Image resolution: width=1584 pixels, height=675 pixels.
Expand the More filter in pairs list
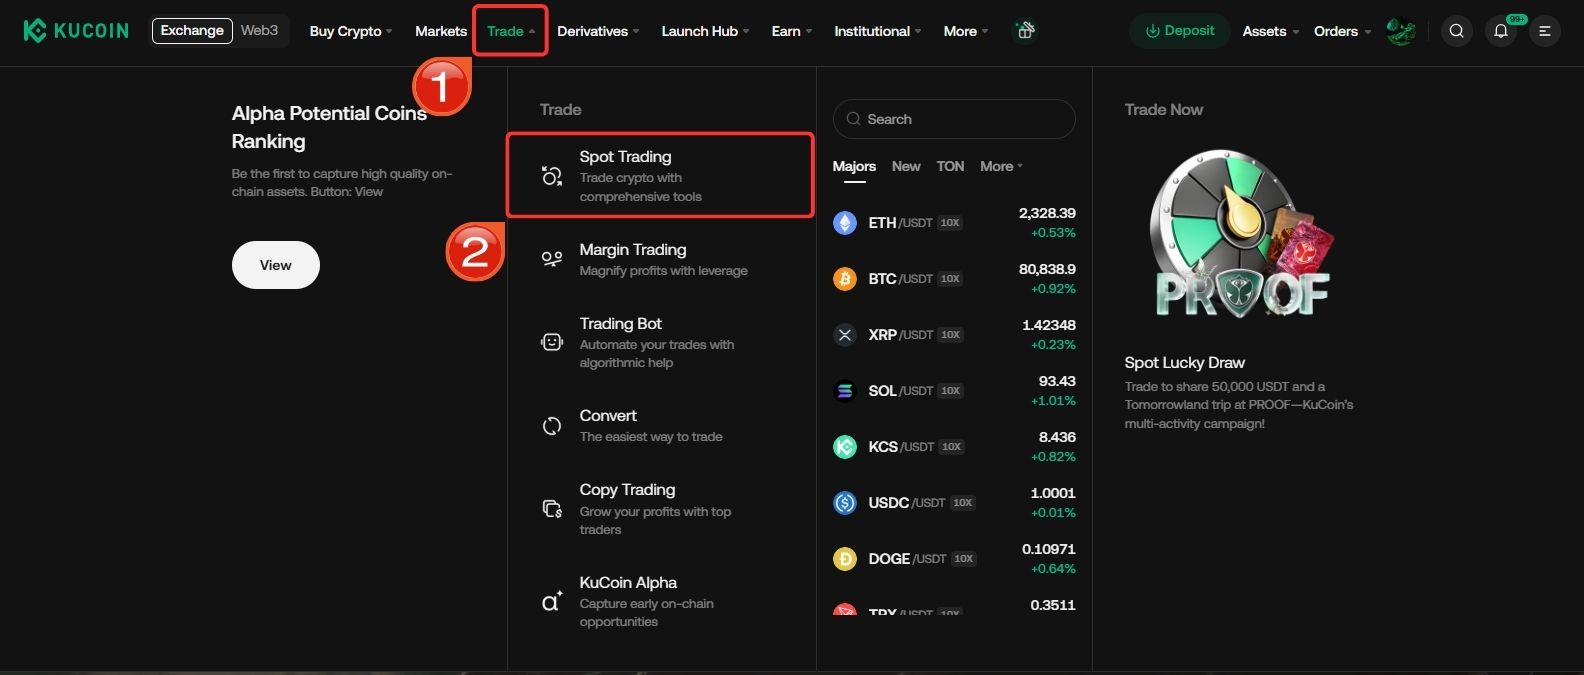tap(1001, 166)
